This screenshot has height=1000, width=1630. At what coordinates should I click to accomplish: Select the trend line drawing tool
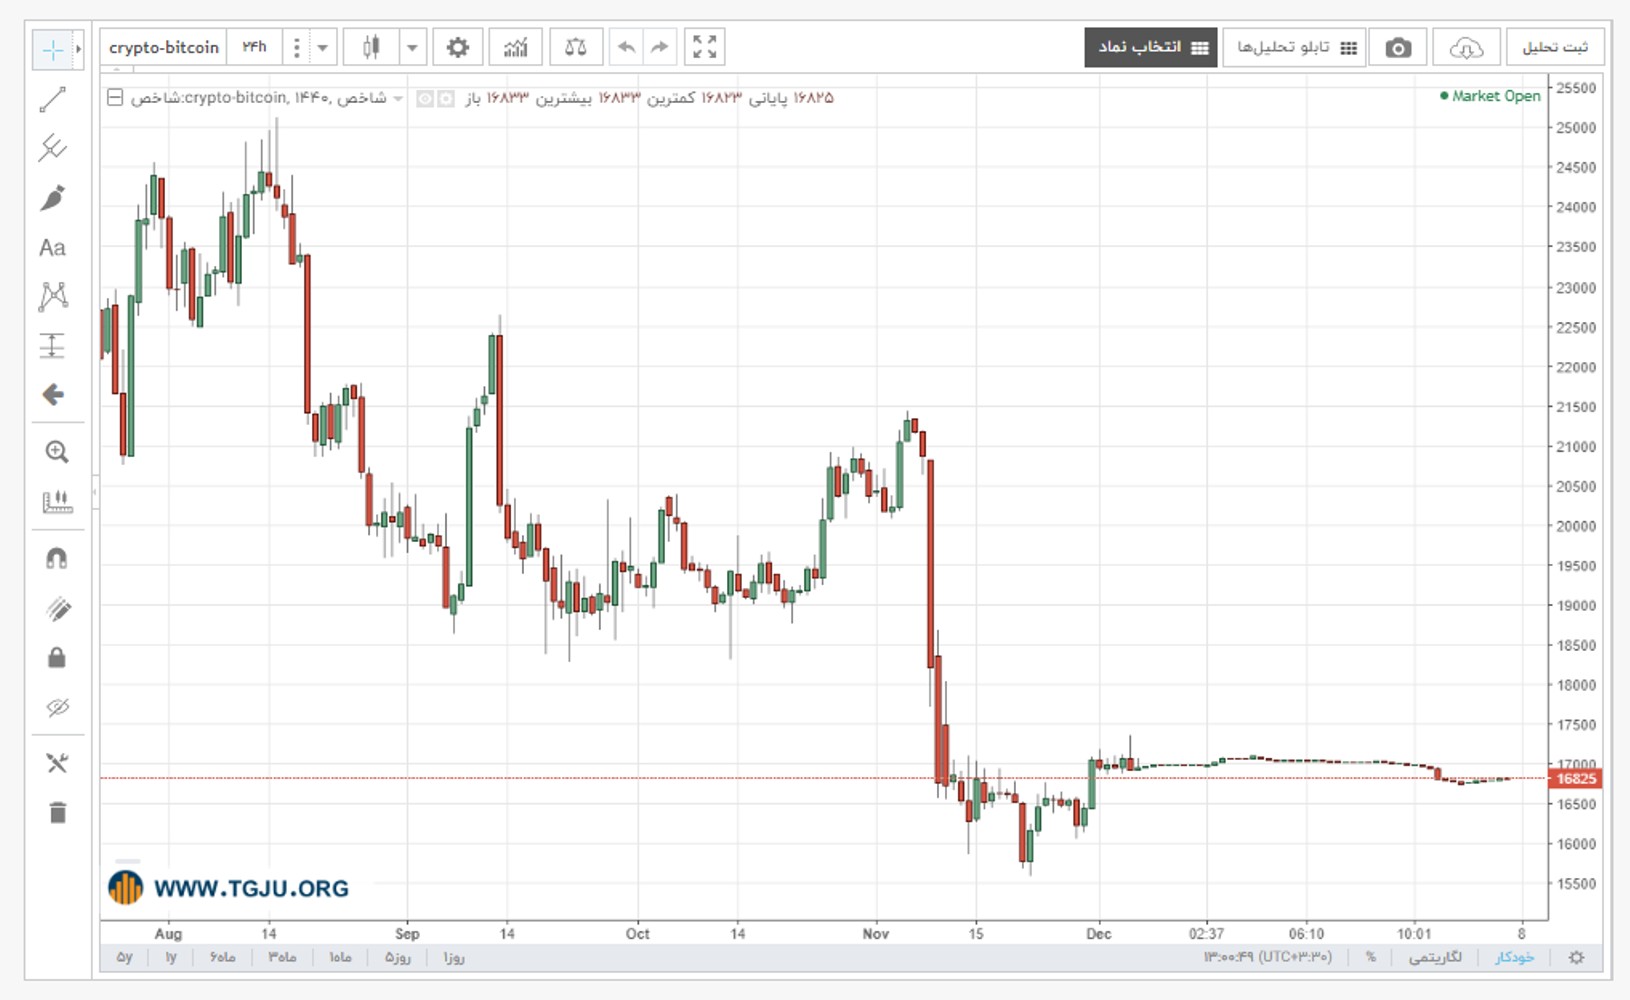point(52,99)
